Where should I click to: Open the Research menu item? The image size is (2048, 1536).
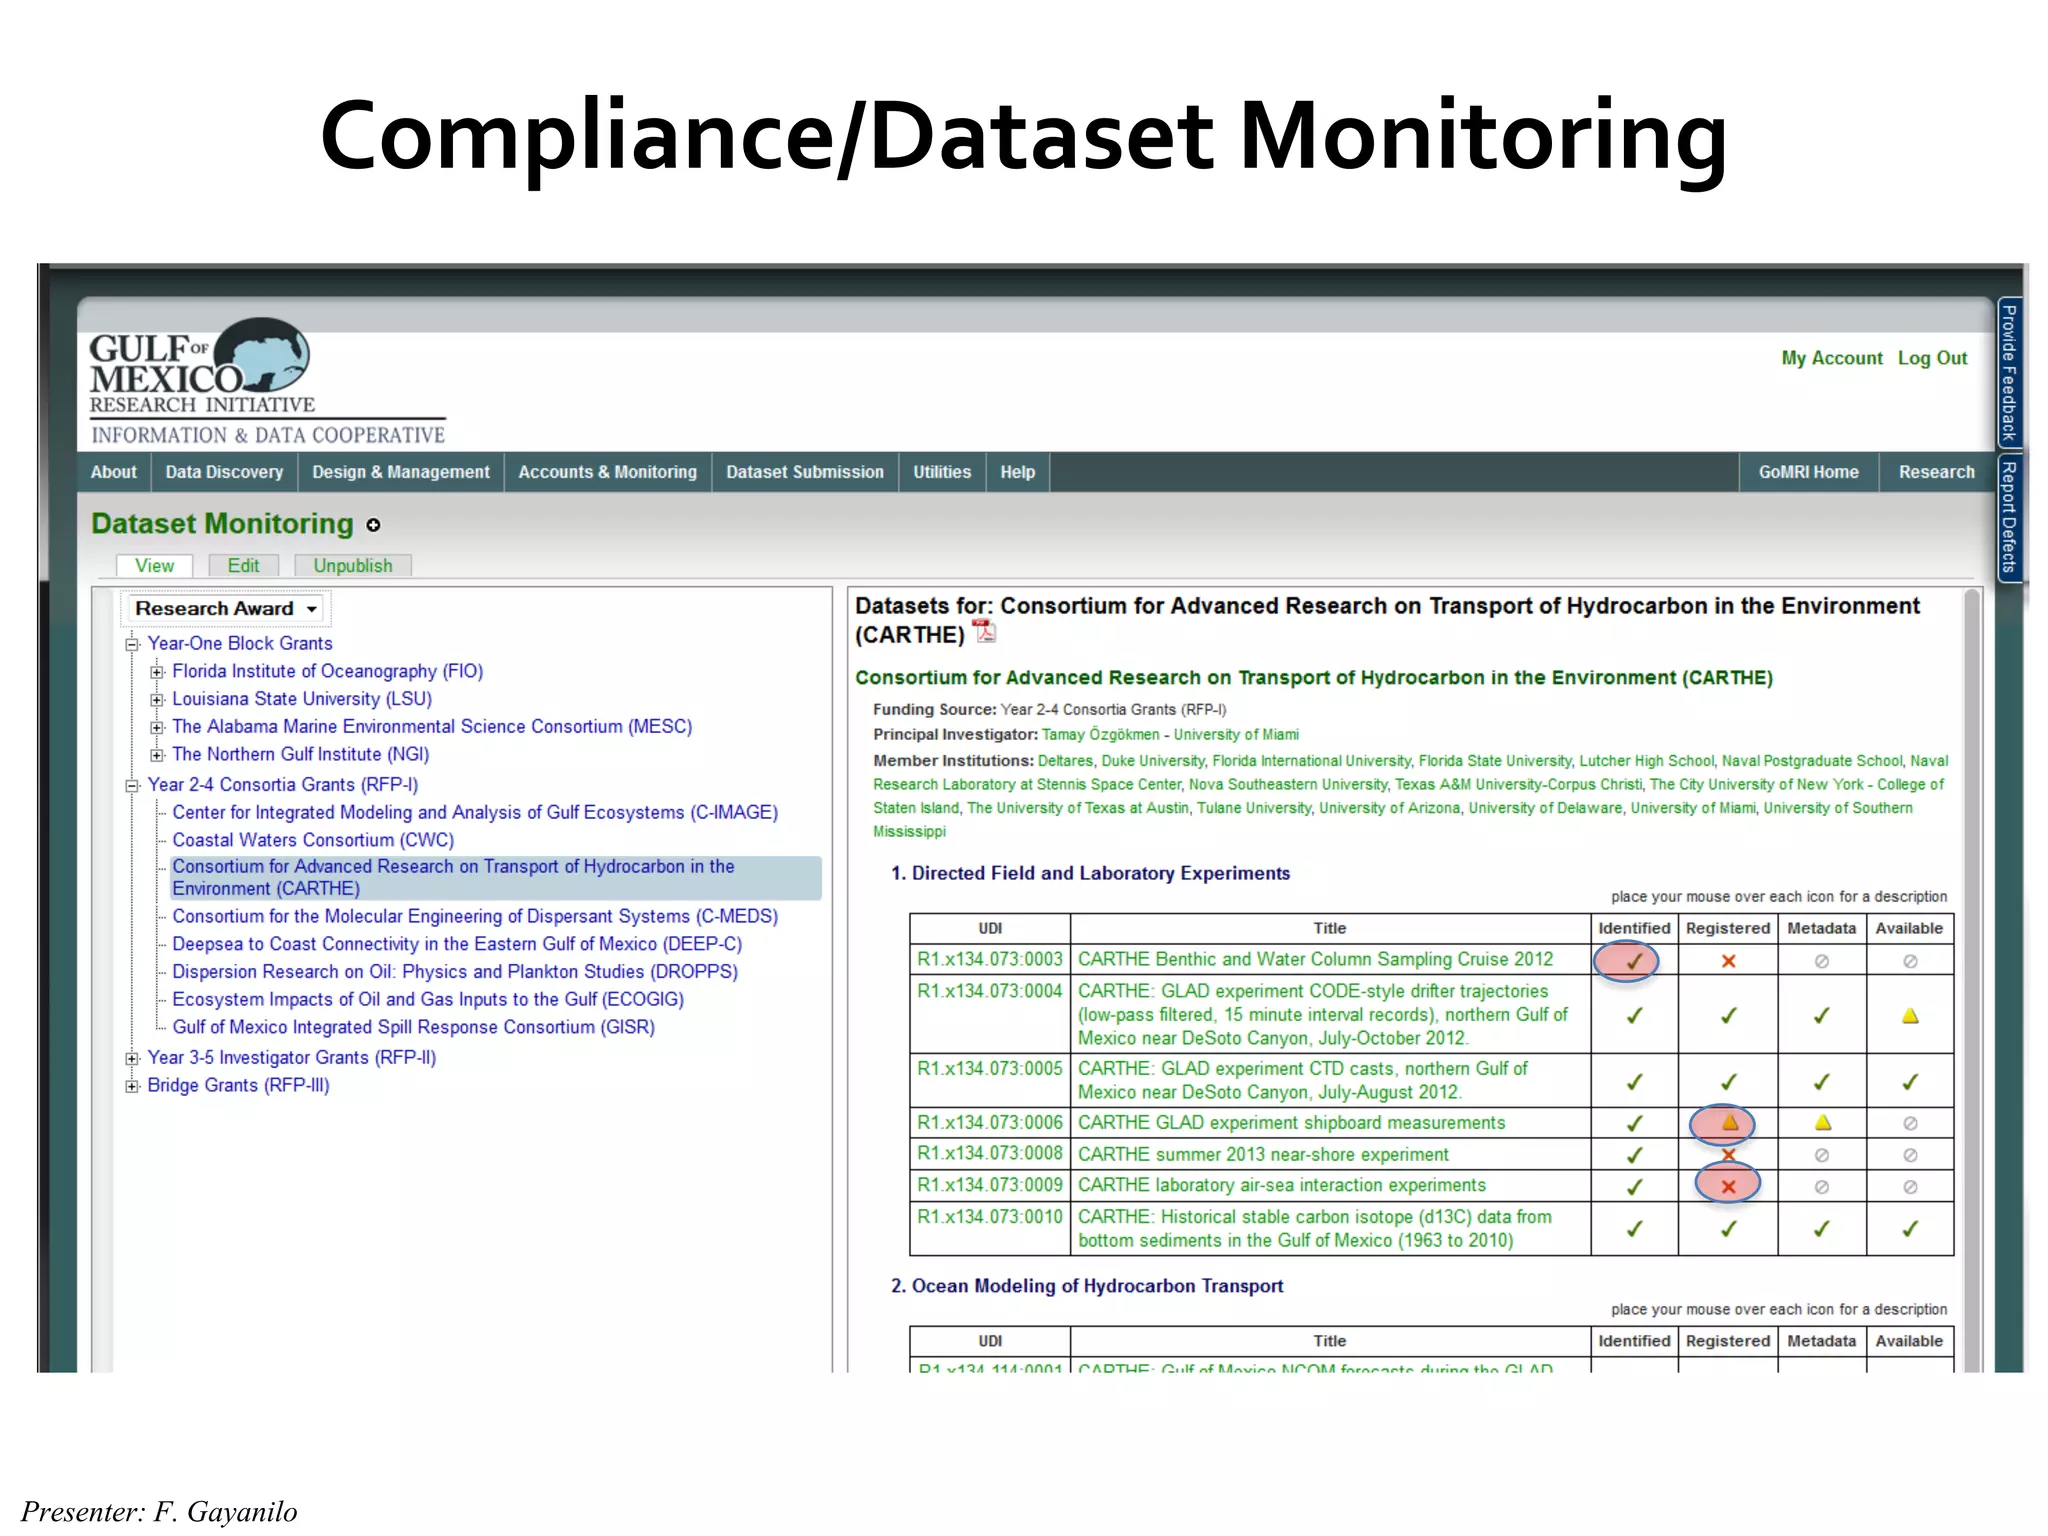(x=1937, y=472)
